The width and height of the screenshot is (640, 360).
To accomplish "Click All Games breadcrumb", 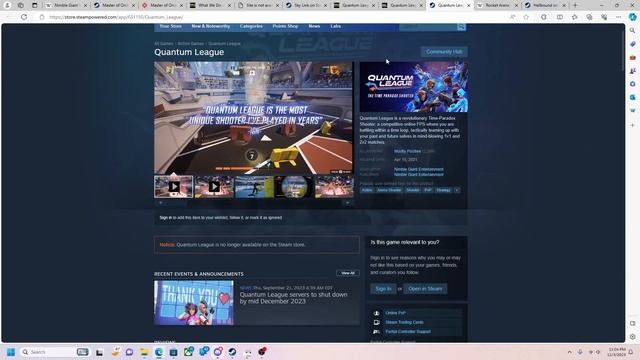I will point(164,44).
